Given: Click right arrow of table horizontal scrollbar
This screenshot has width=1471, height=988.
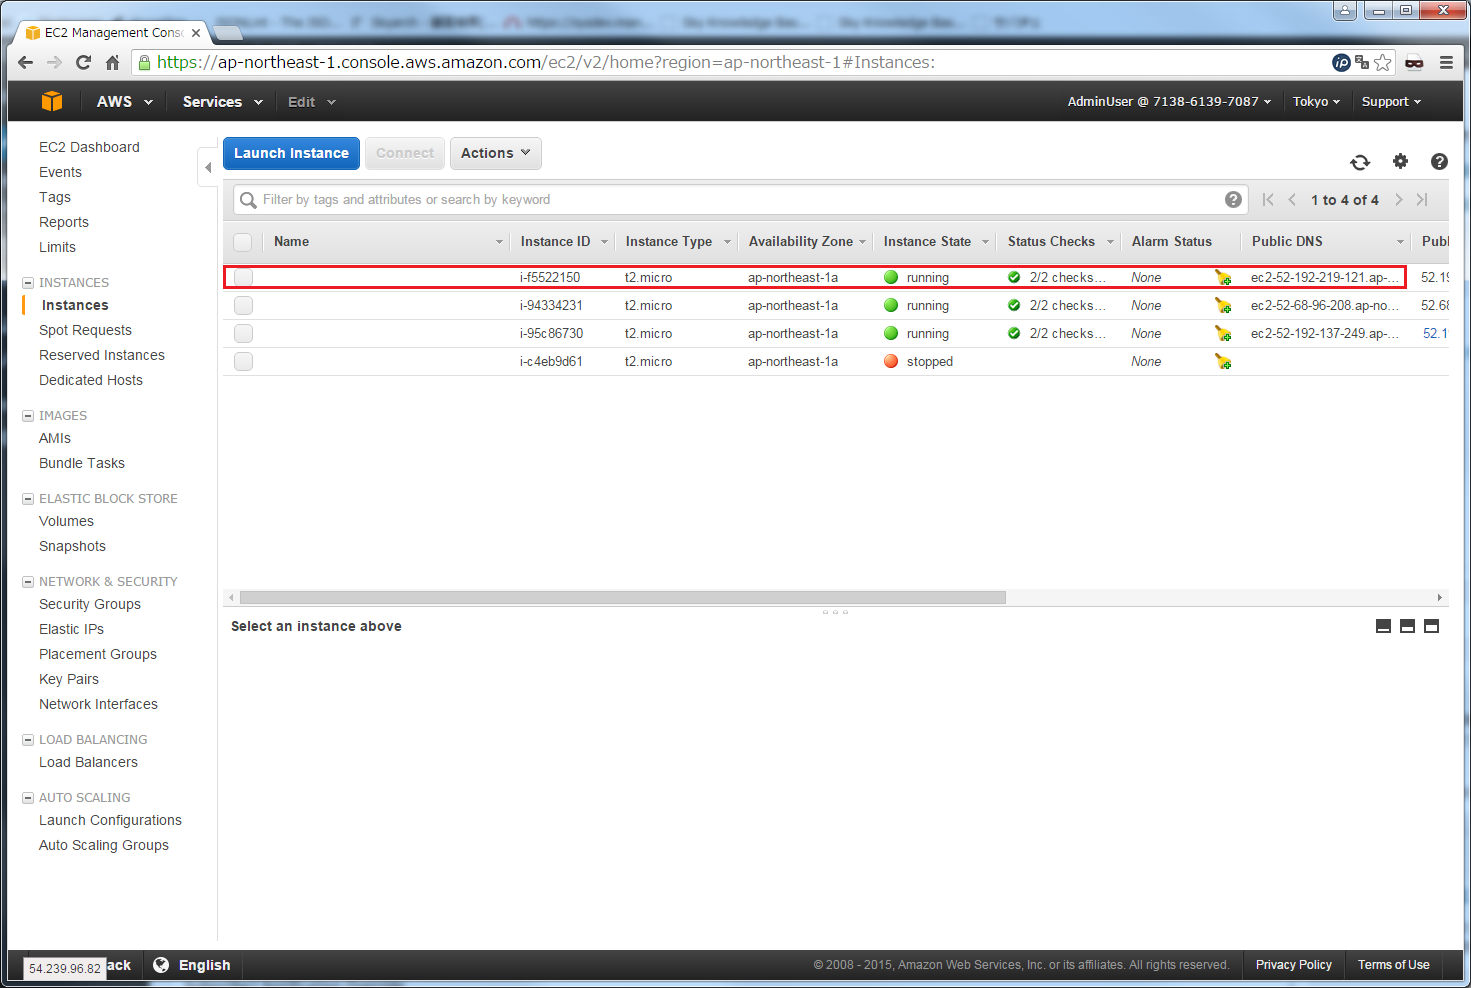Looking at the screenshot, I should 1440,597.
